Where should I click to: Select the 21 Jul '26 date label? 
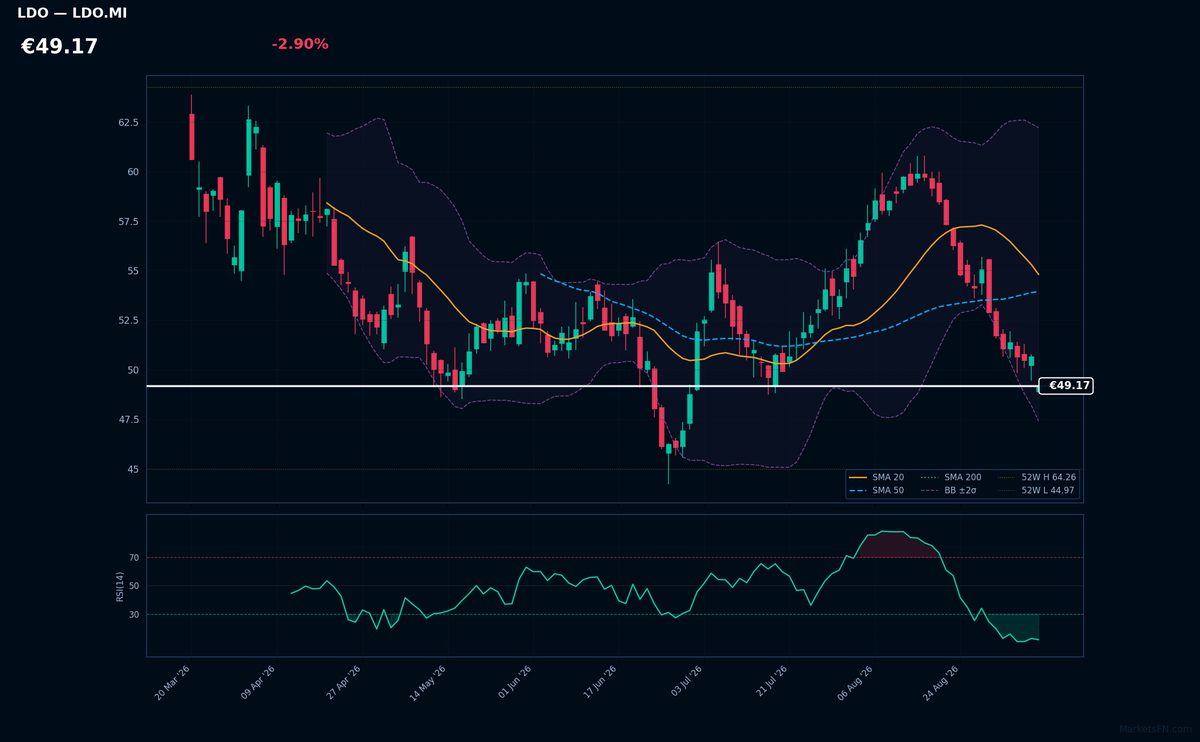(769, 683)
